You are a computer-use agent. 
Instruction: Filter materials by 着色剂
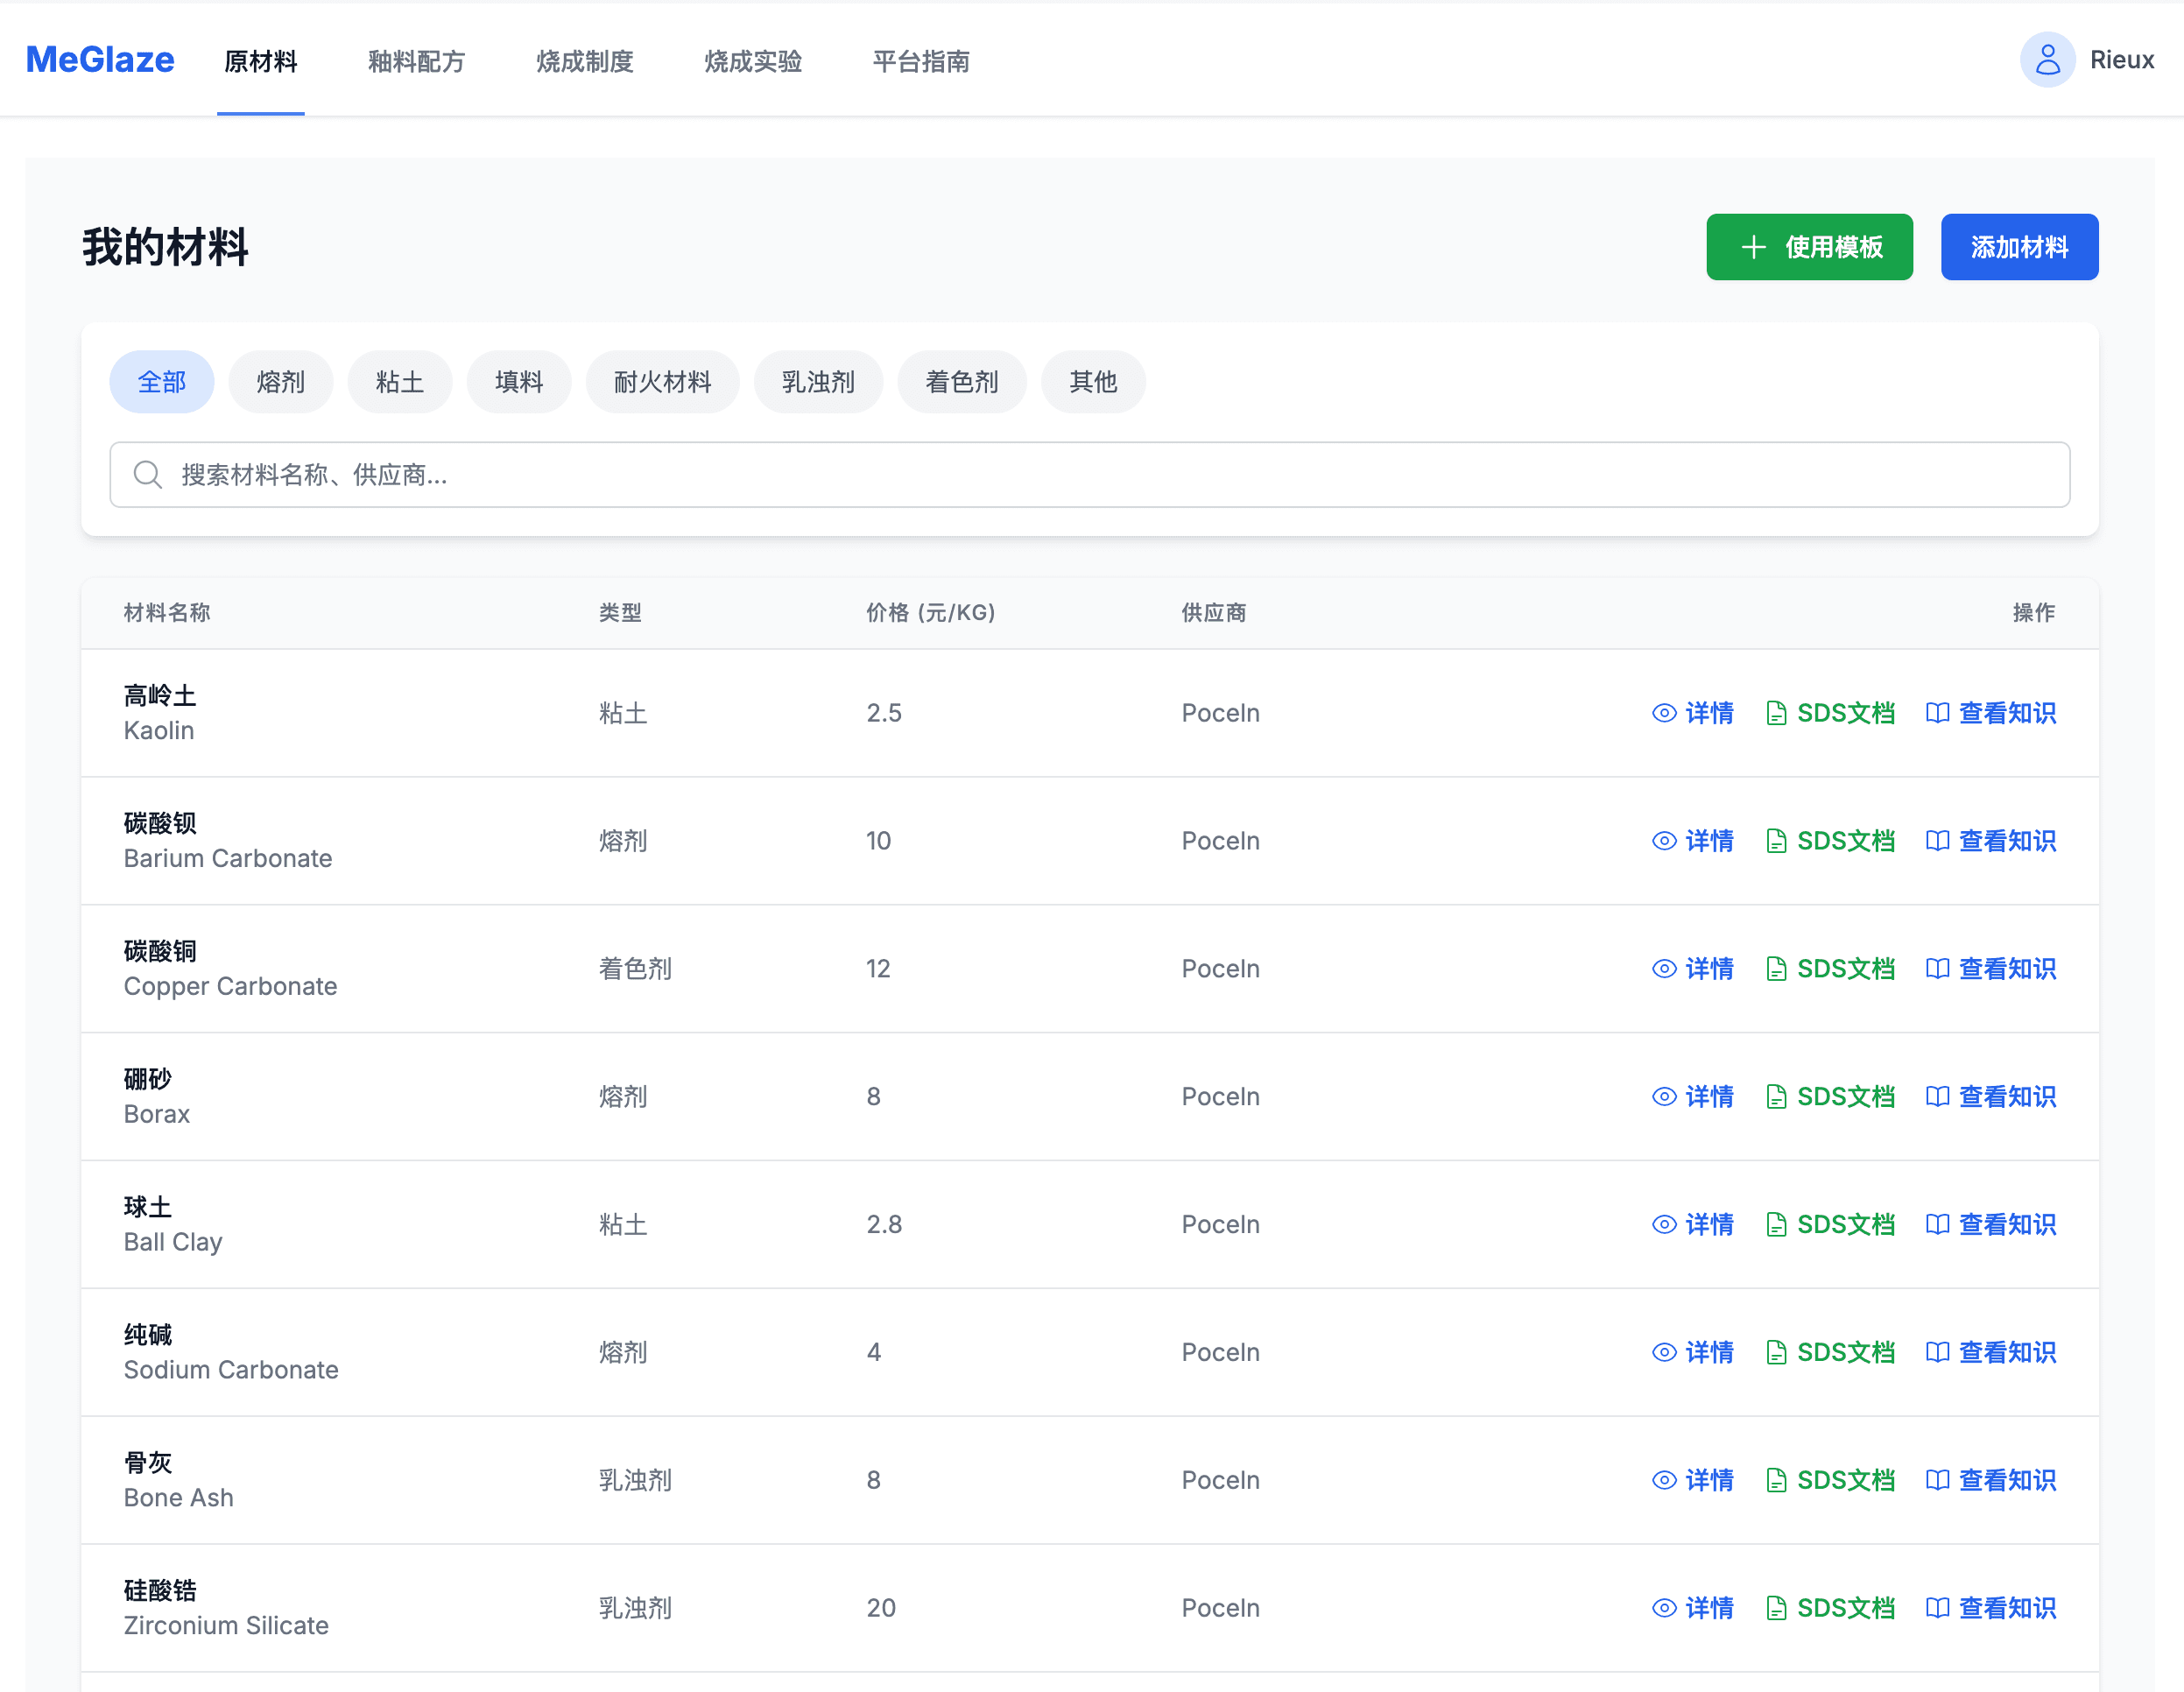[962, 382]
